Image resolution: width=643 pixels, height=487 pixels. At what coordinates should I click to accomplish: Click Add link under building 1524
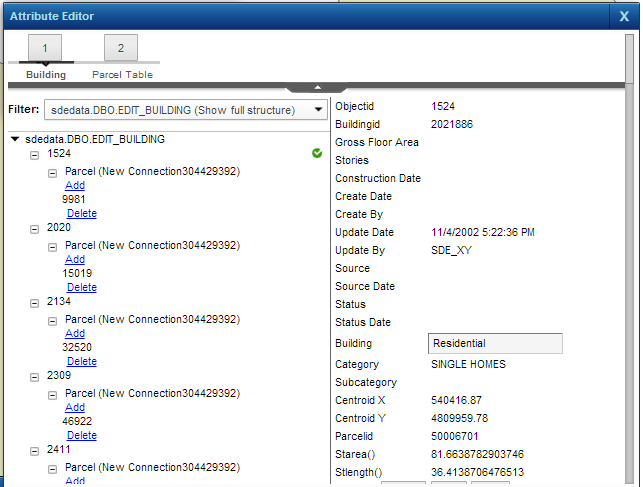[75, 185]
